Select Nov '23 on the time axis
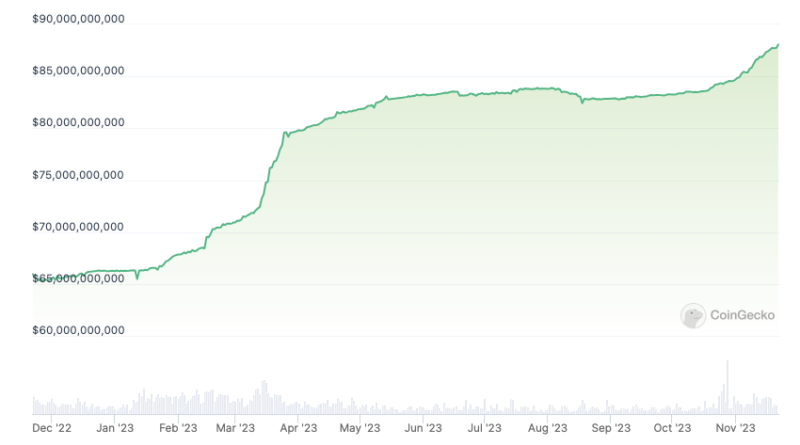 pyautogui.click(x=732, y=427)
